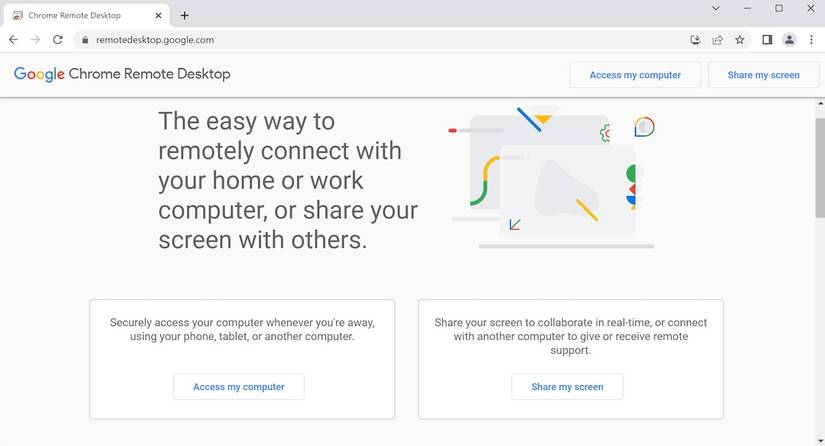The height and width of the screenshot is (446, 825).
Task: Close the Chrome Remote Desktop tab
Action: click(158, 16)
